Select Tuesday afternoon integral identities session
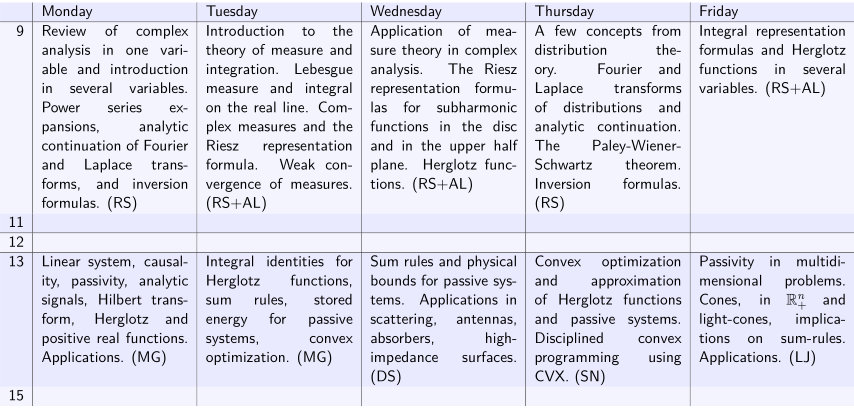 pyautogui.click(x=279, y=319)
